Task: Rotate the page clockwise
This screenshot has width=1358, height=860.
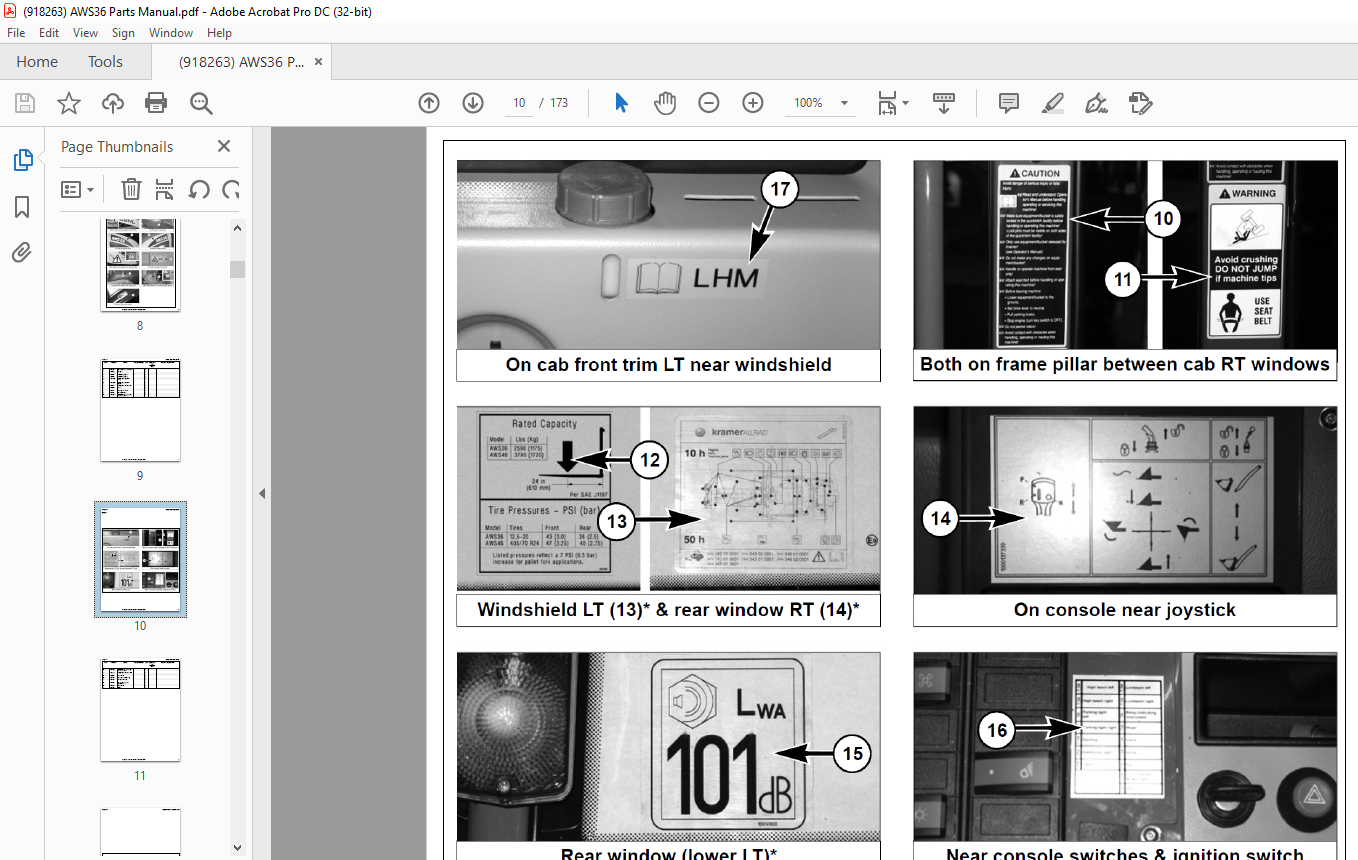Action: tap(231, 189)
